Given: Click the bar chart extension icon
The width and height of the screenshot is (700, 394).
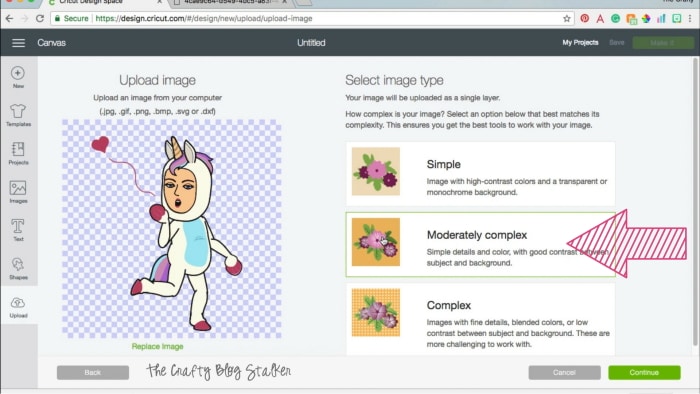Looking at the screenshot, I should pos(661,19).
